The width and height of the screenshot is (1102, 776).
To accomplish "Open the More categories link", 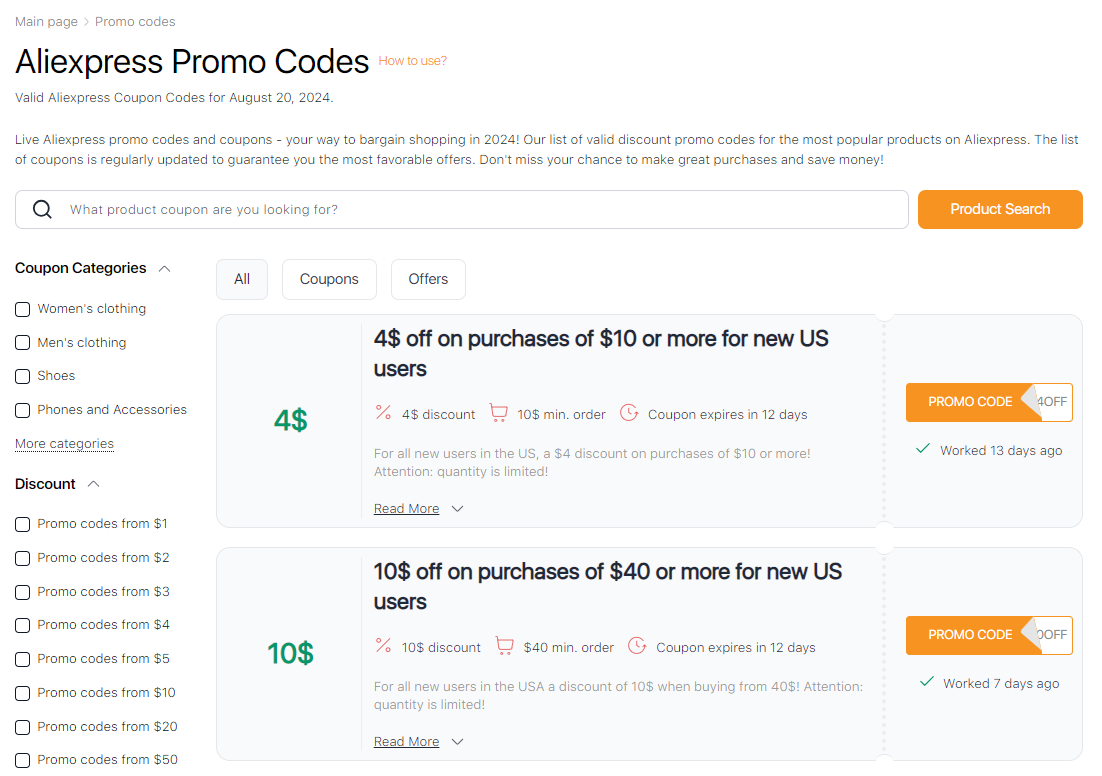I will tap(64, 443).
